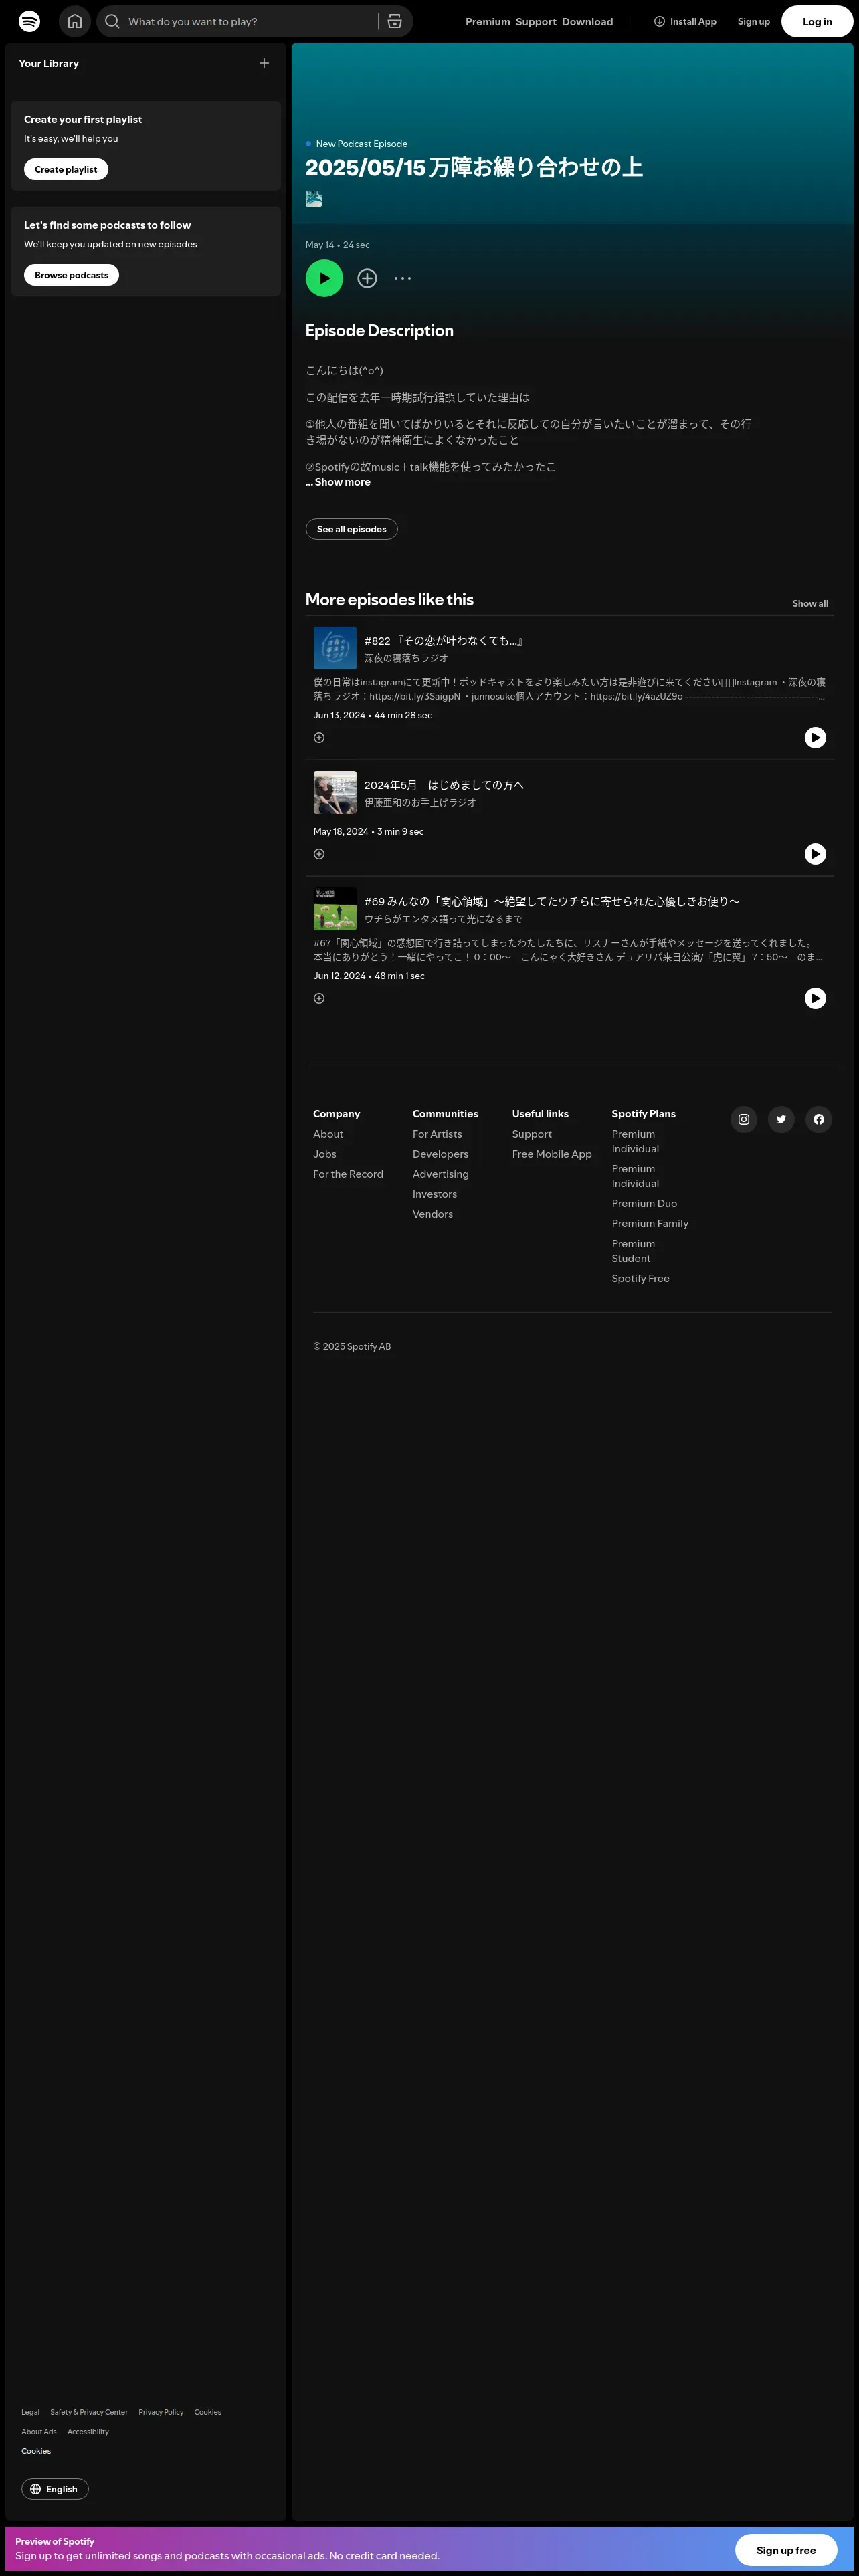Open Premium Duo plan link
Screen dimensions: 859x2576
[x=644, y=1203]
